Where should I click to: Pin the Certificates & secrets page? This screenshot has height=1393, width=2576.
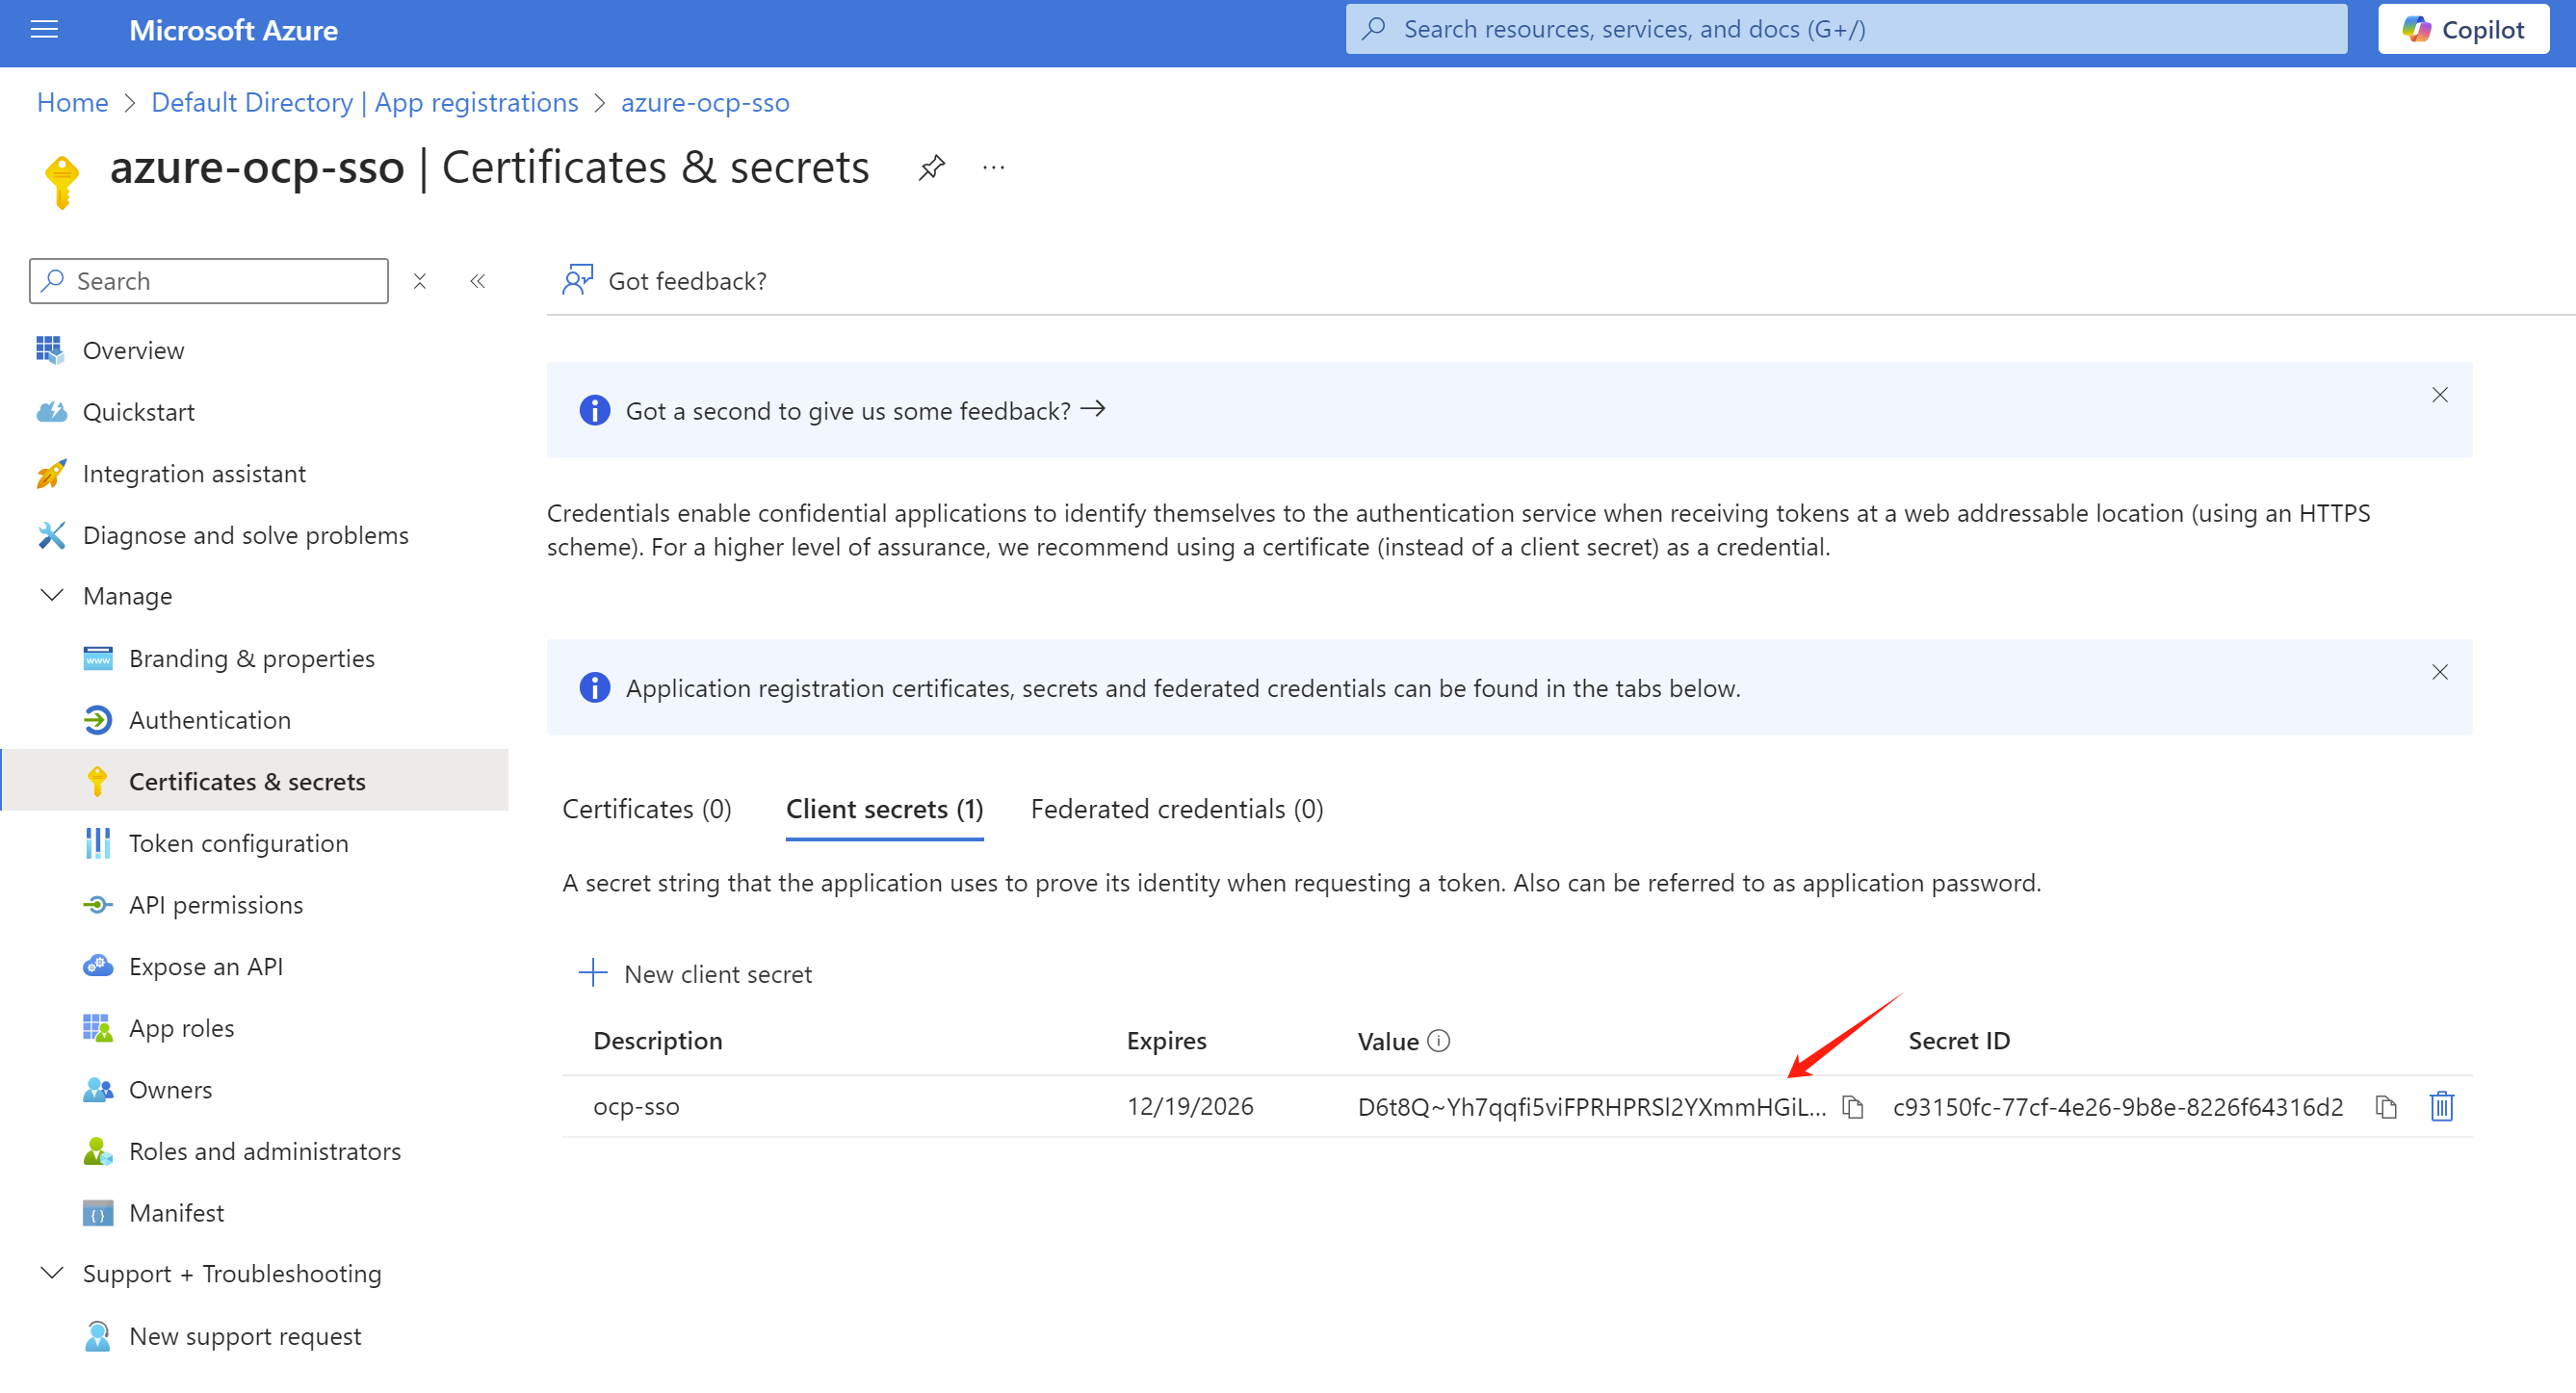click(931, 167)
